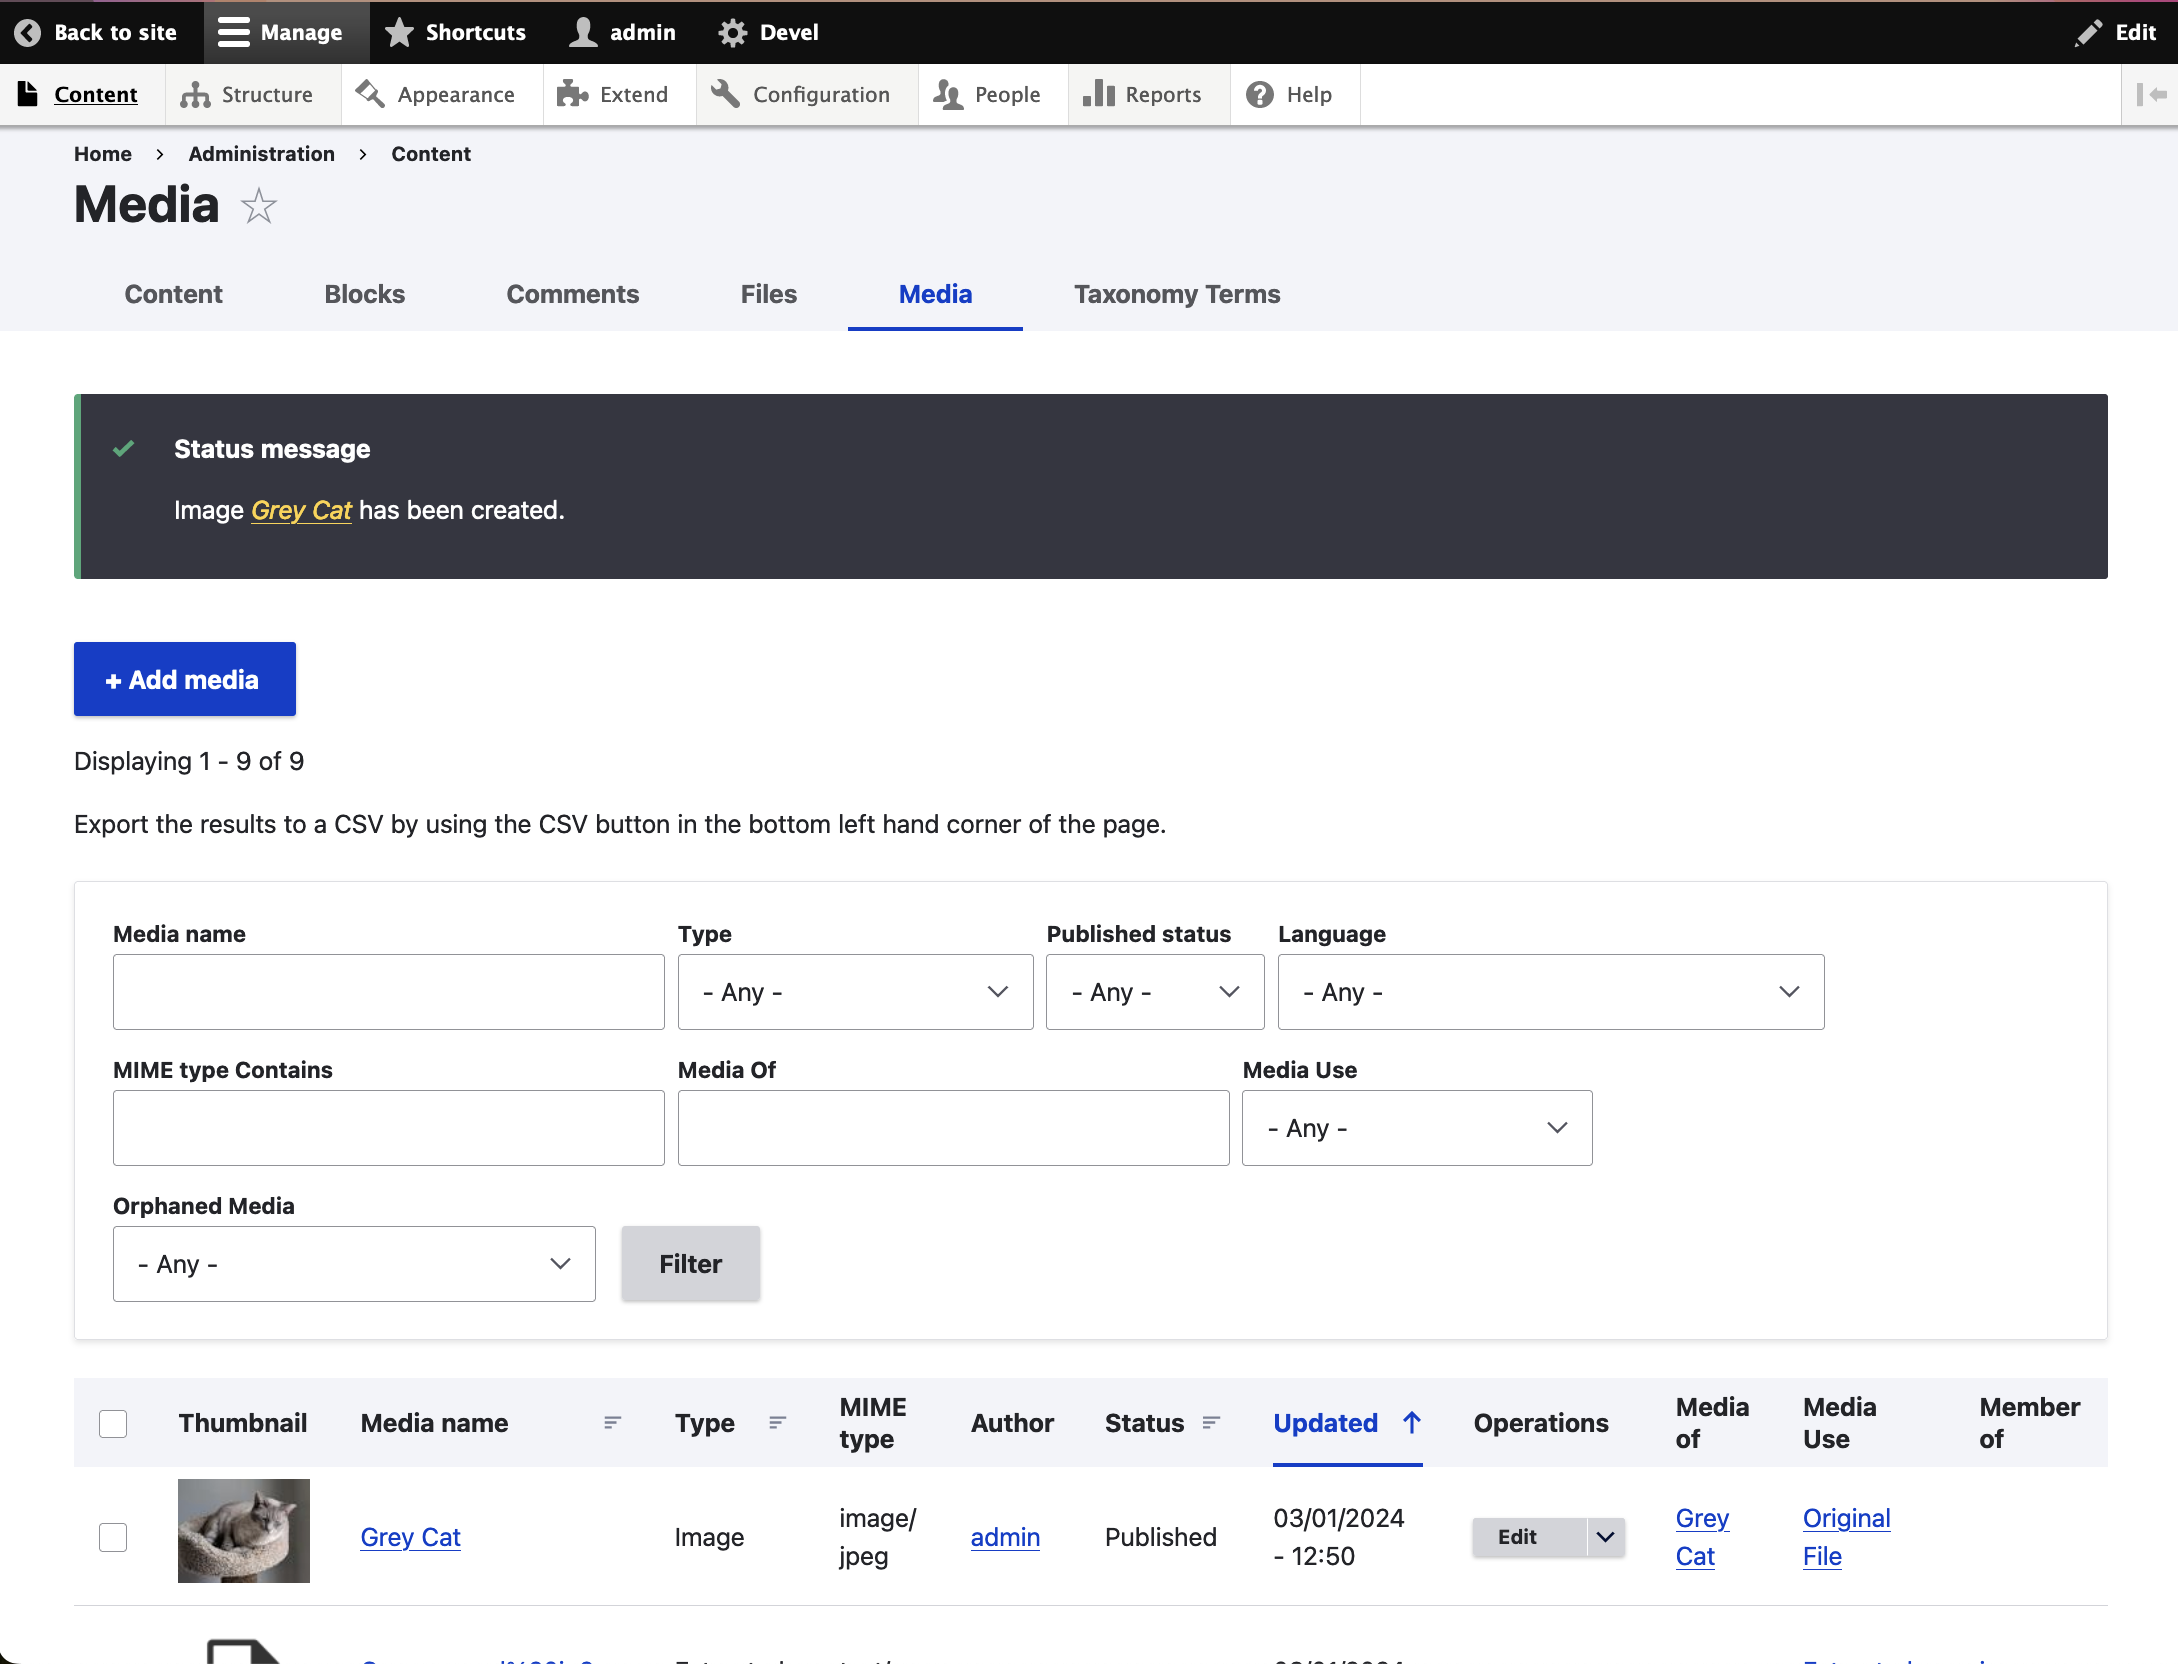Expand the Orphaned Media dropdown
The height and width of the screenshot is (1664, 2178).
[354, 1264]
